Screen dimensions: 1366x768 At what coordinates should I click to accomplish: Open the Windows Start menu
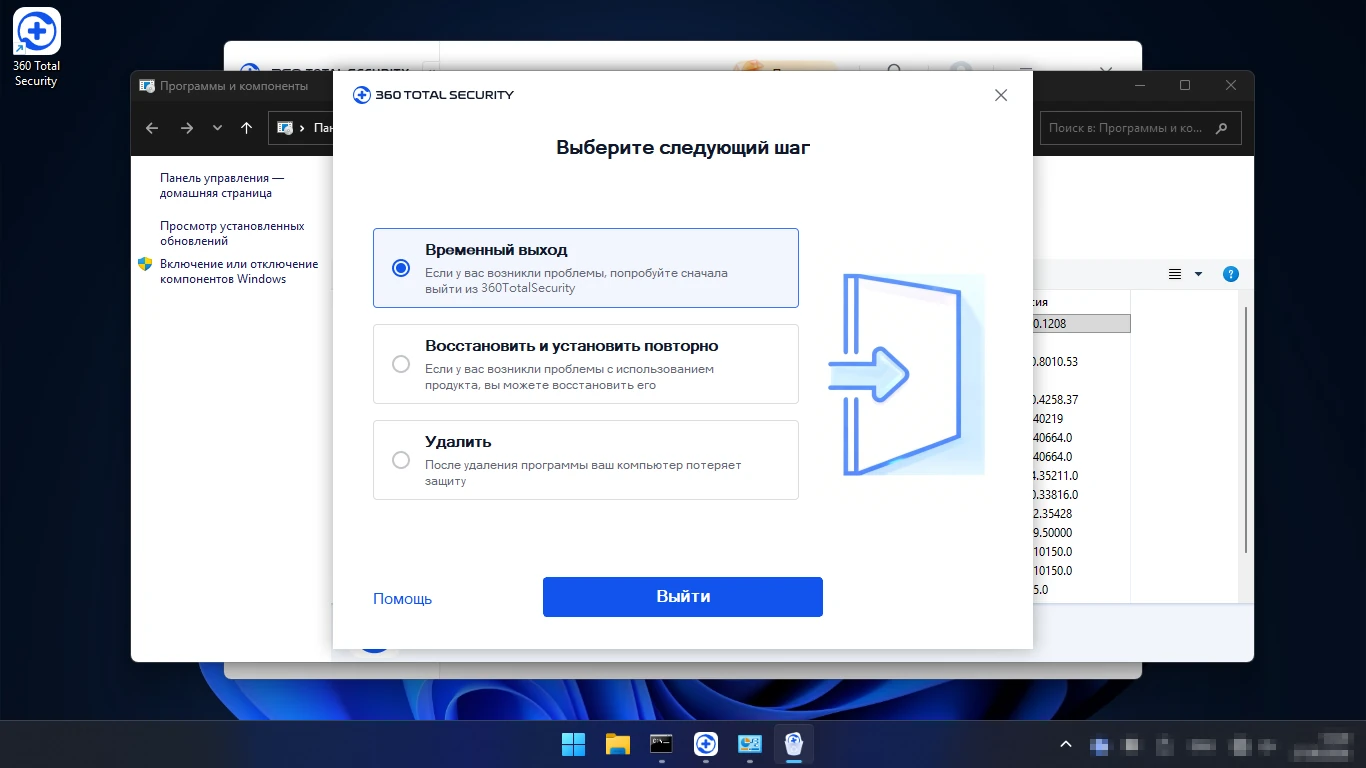tap(574, 744)
